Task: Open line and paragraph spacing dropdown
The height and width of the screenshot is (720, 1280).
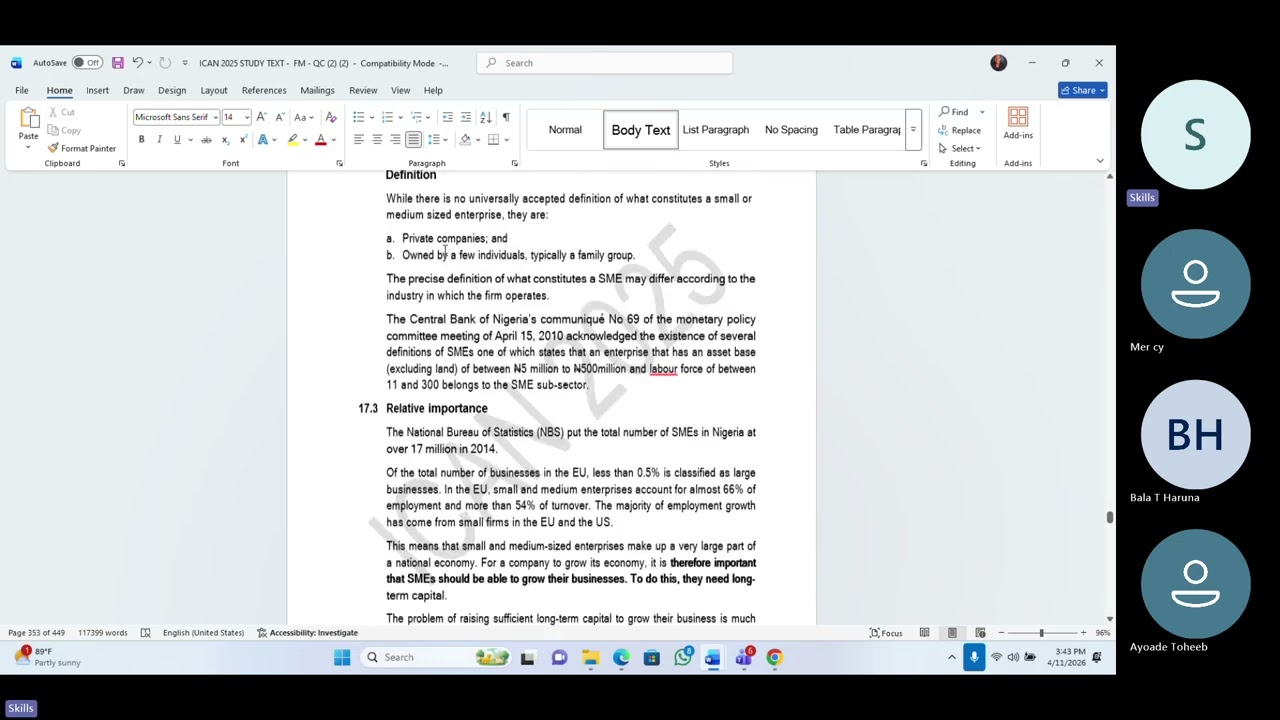Action: click(x=437, y=140)
